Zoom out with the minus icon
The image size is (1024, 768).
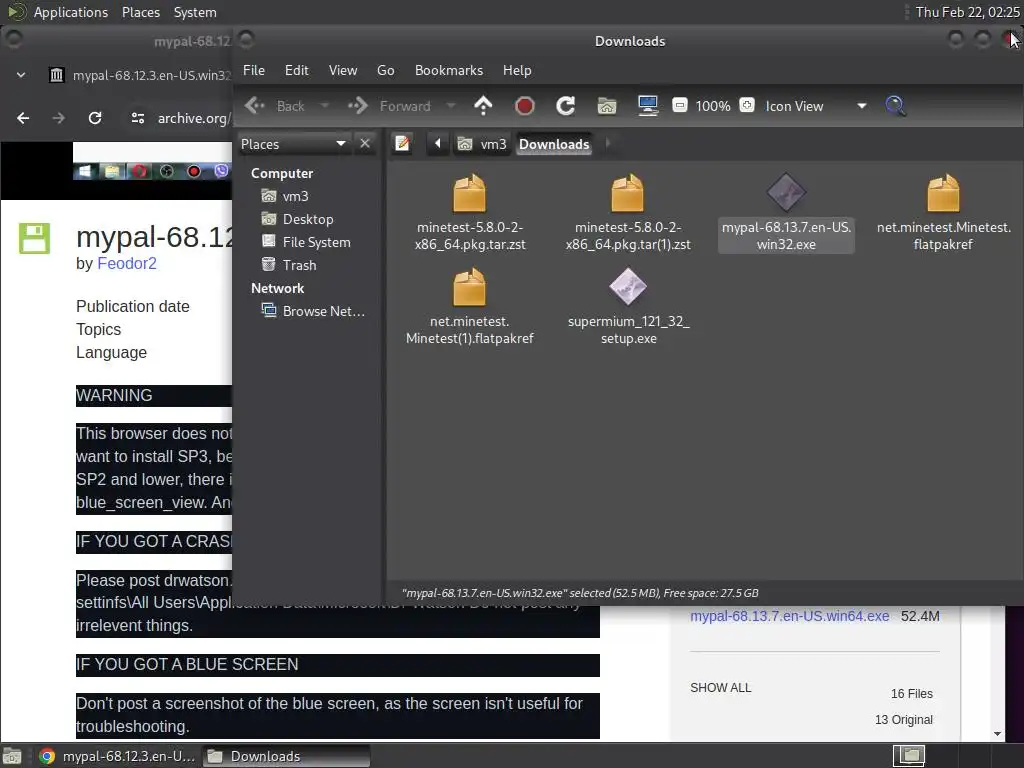[680, 105]
